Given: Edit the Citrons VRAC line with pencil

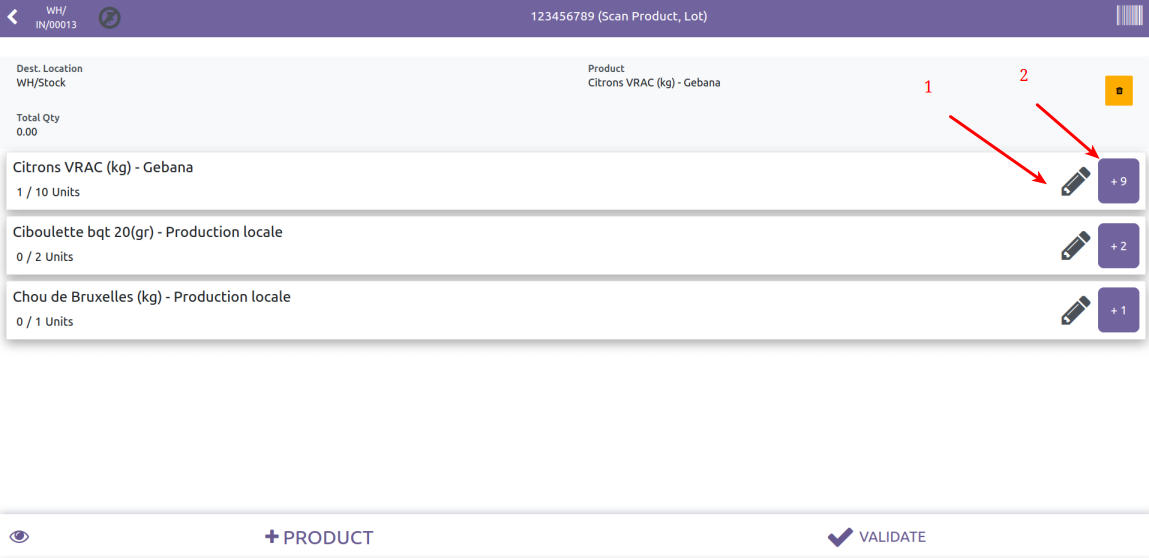Looking at the screenshot, I should (1075, 181).
